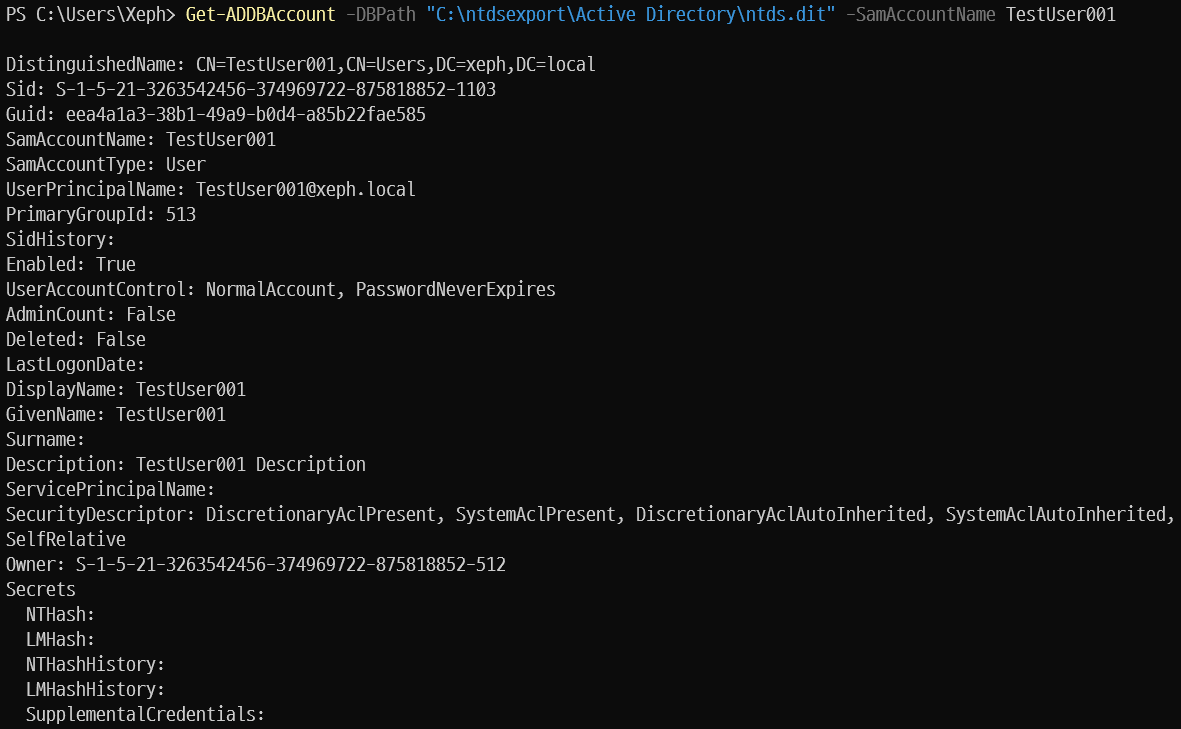The image size is (1181, 729).
Task: Click the Owner SID ending in 512
Action: 291,564
